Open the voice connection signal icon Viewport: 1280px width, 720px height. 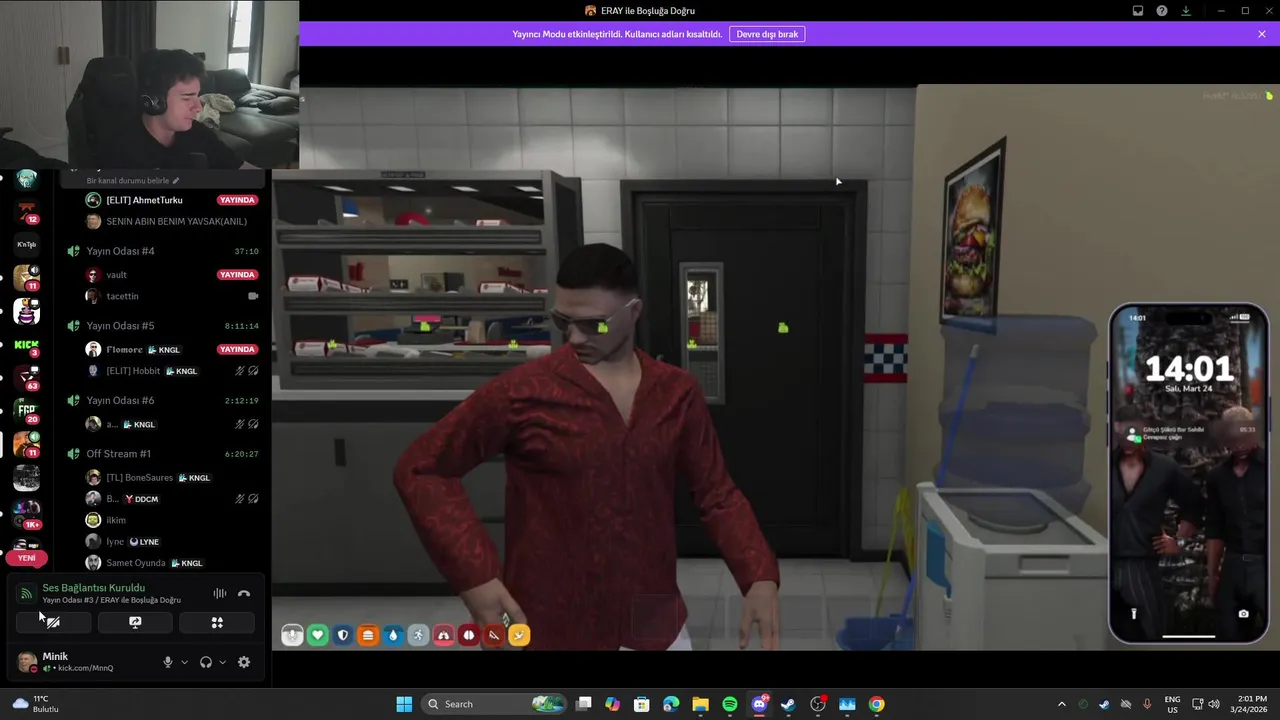(x=27, y=593)
